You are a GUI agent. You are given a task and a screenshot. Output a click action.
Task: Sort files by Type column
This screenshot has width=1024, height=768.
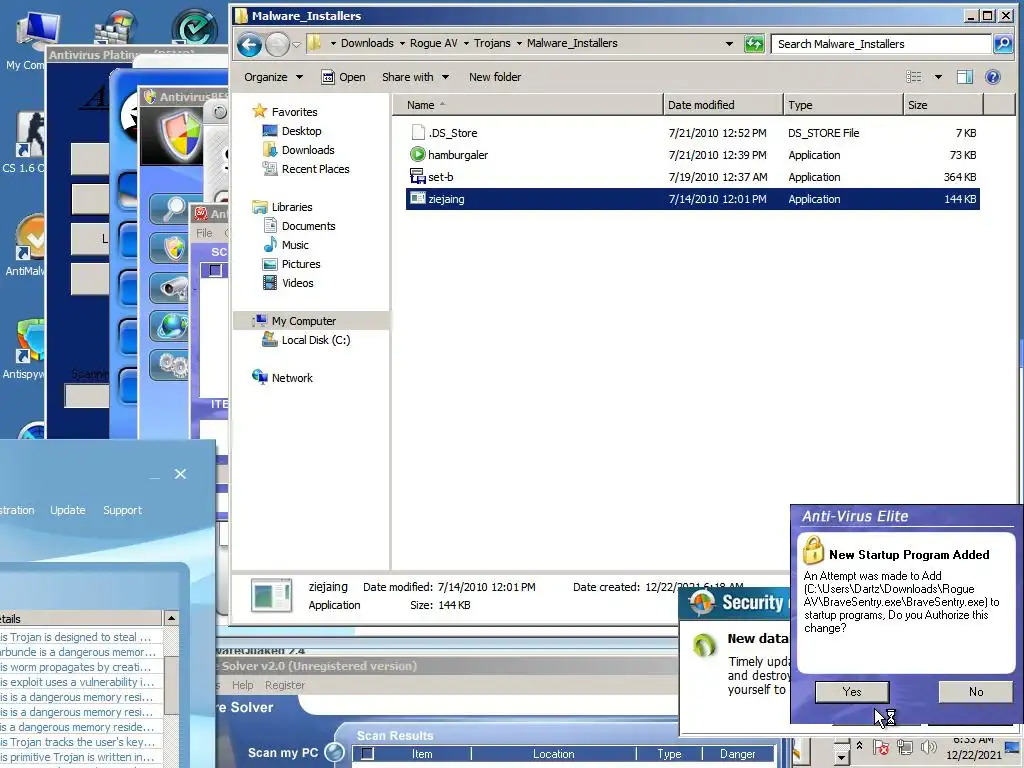coord(843,105)
